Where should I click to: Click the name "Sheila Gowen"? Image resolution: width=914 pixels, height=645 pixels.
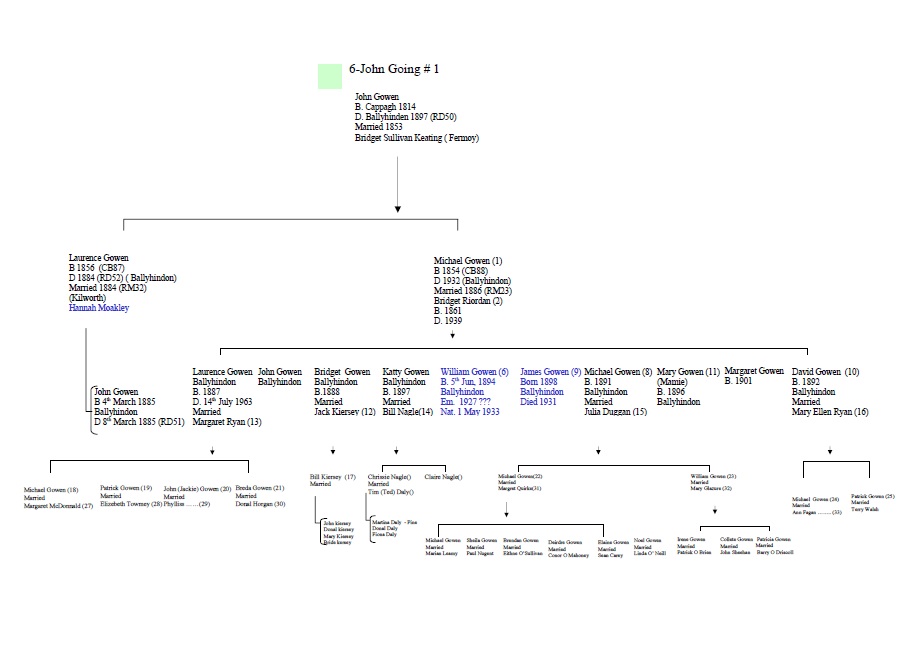click(x=481, y=540)
